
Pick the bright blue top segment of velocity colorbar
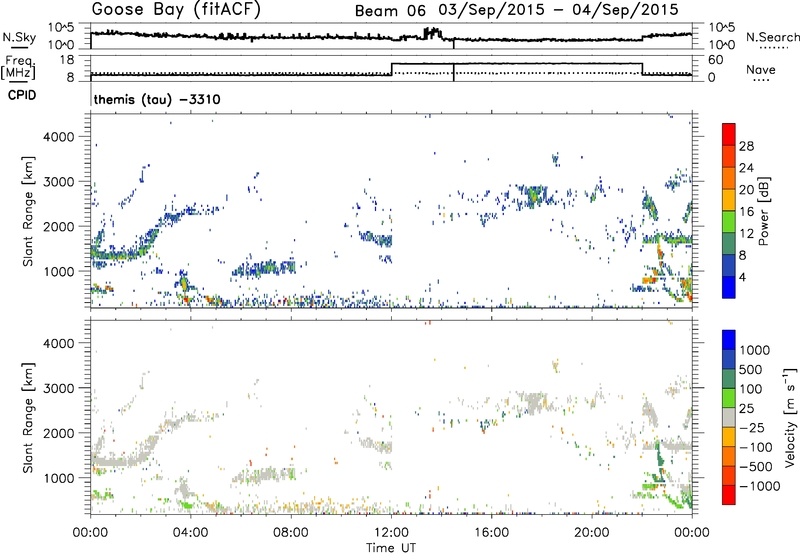729,340
